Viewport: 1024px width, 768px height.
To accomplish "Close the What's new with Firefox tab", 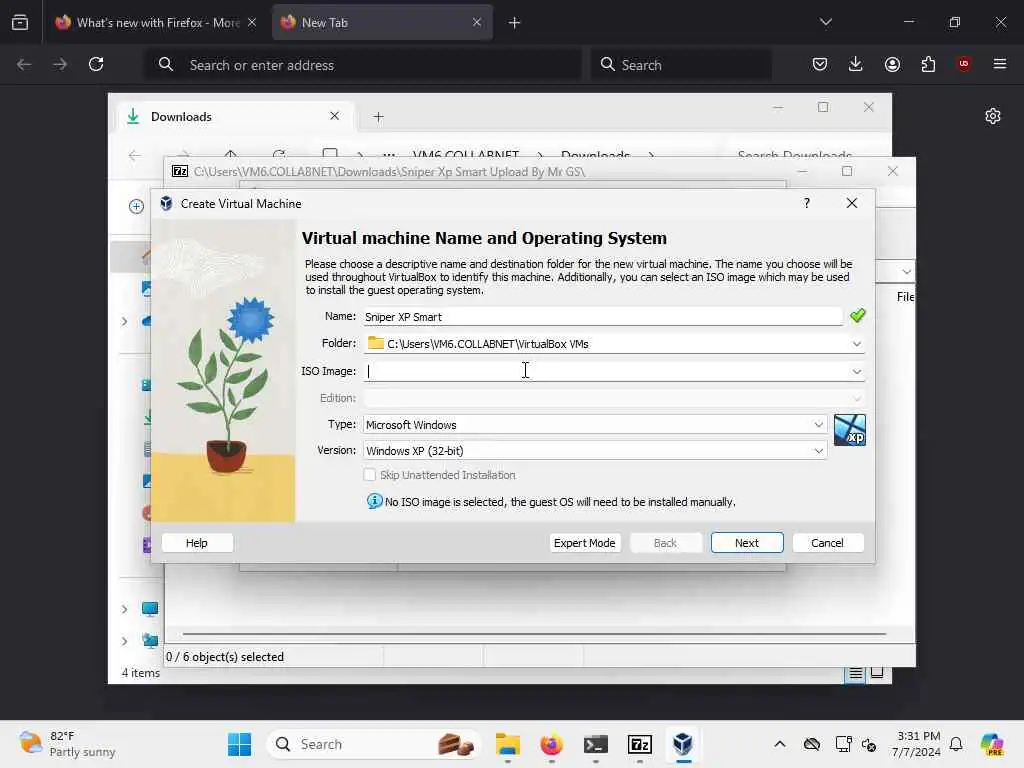I will coord(252,22).
